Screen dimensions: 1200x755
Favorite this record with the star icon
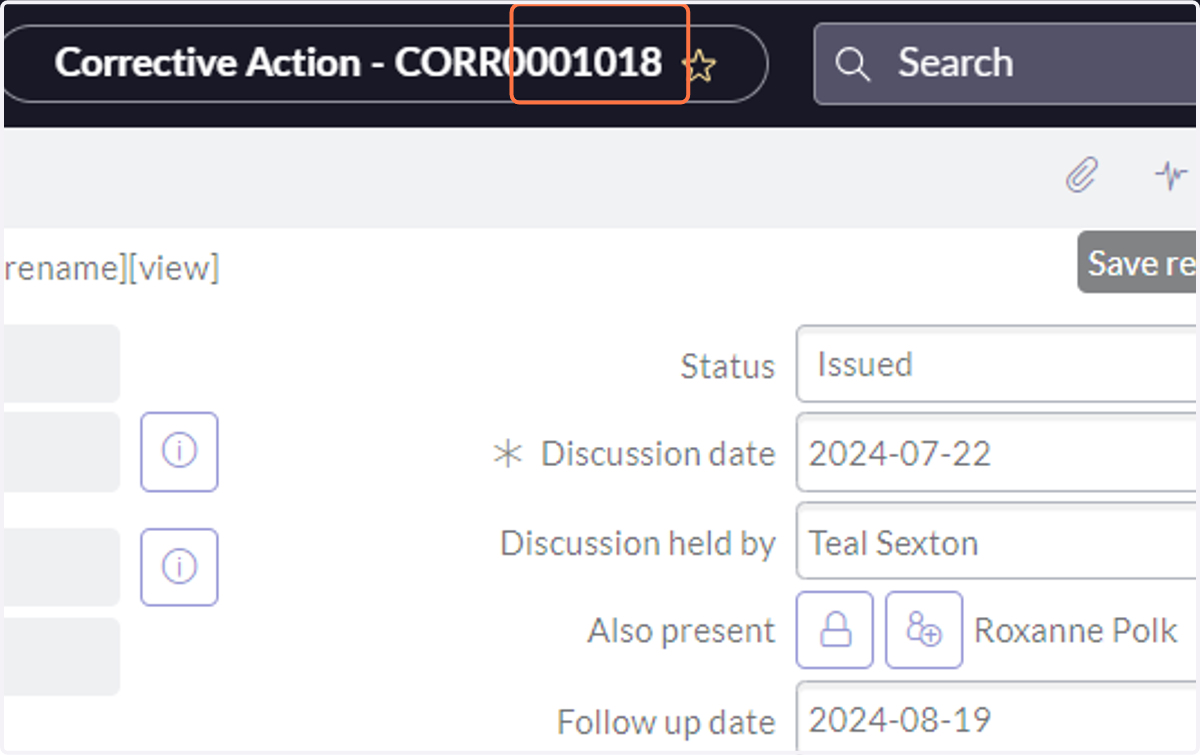click(x=700, y=66)
